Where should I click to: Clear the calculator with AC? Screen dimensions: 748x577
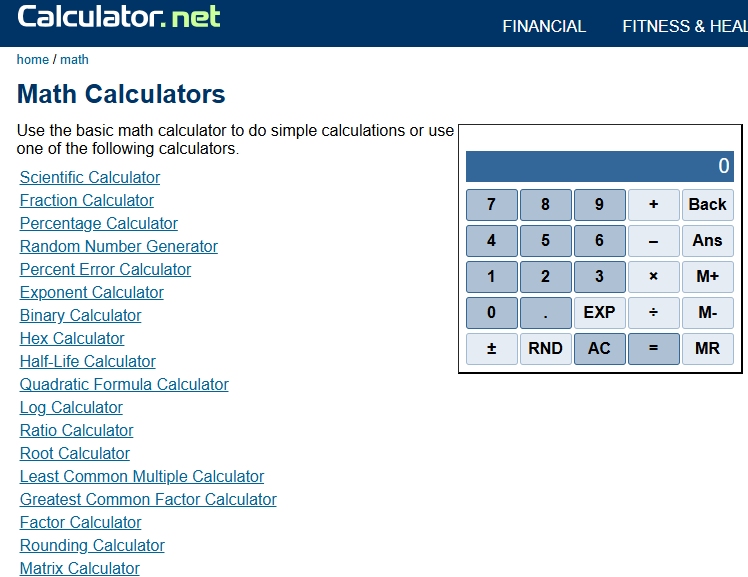click(x=599, y=349)
